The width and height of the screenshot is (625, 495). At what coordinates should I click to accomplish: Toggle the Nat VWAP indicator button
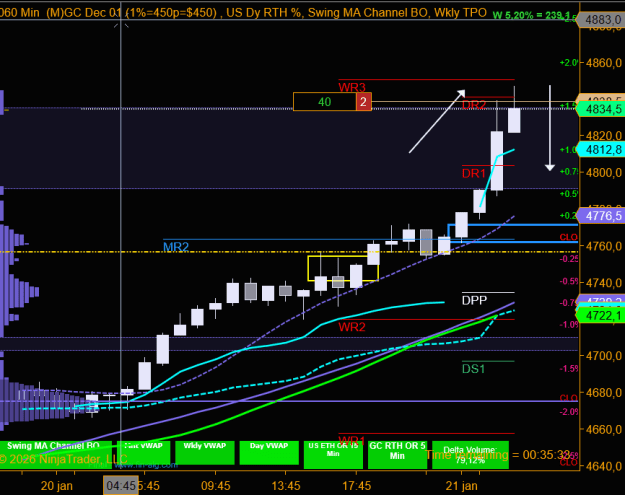click(143, 452)
